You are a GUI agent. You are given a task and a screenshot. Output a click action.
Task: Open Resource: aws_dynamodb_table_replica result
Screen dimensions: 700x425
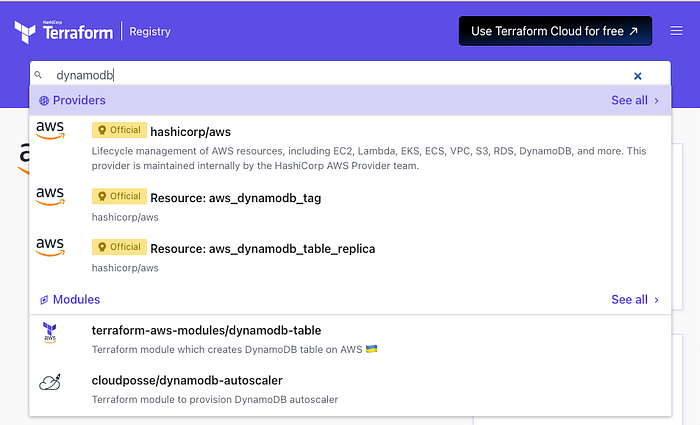pos(262,249)
